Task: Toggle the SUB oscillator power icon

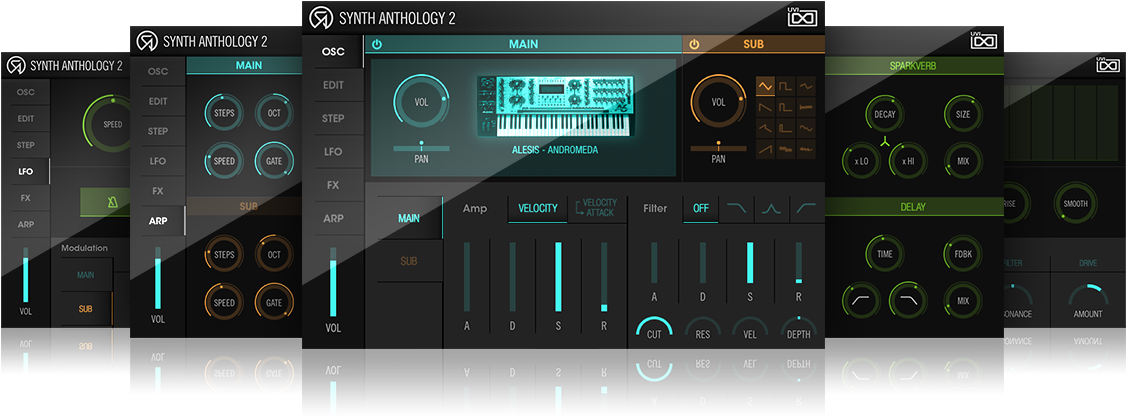Action: [694, 44]
